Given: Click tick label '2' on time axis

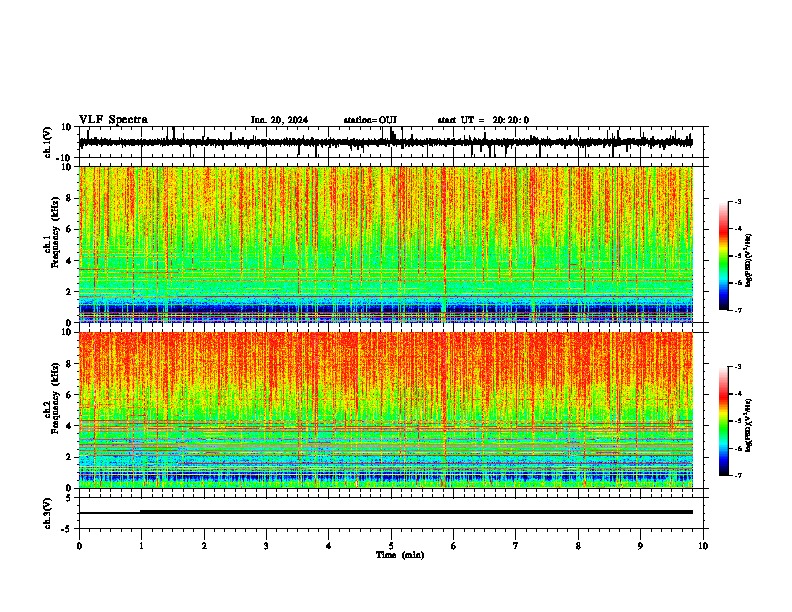Looking at the screenshot, I should 204,546.
